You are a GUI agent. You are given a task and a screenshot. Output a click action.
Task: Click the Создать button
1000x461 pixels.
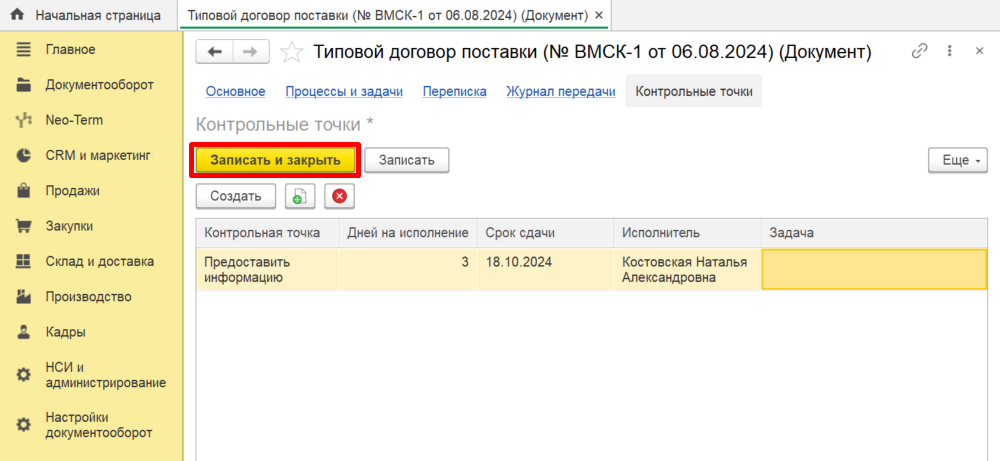pos(236,196)
